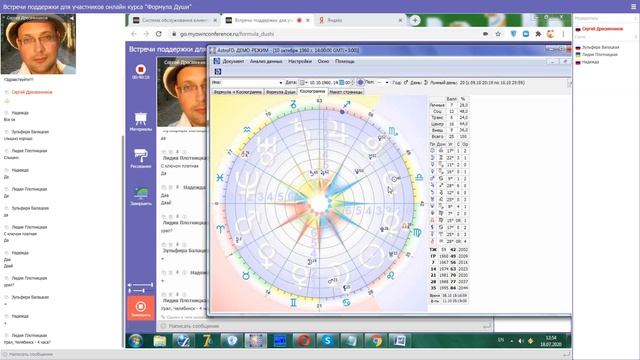Click the chrome Back arrow button

(134, 34)
